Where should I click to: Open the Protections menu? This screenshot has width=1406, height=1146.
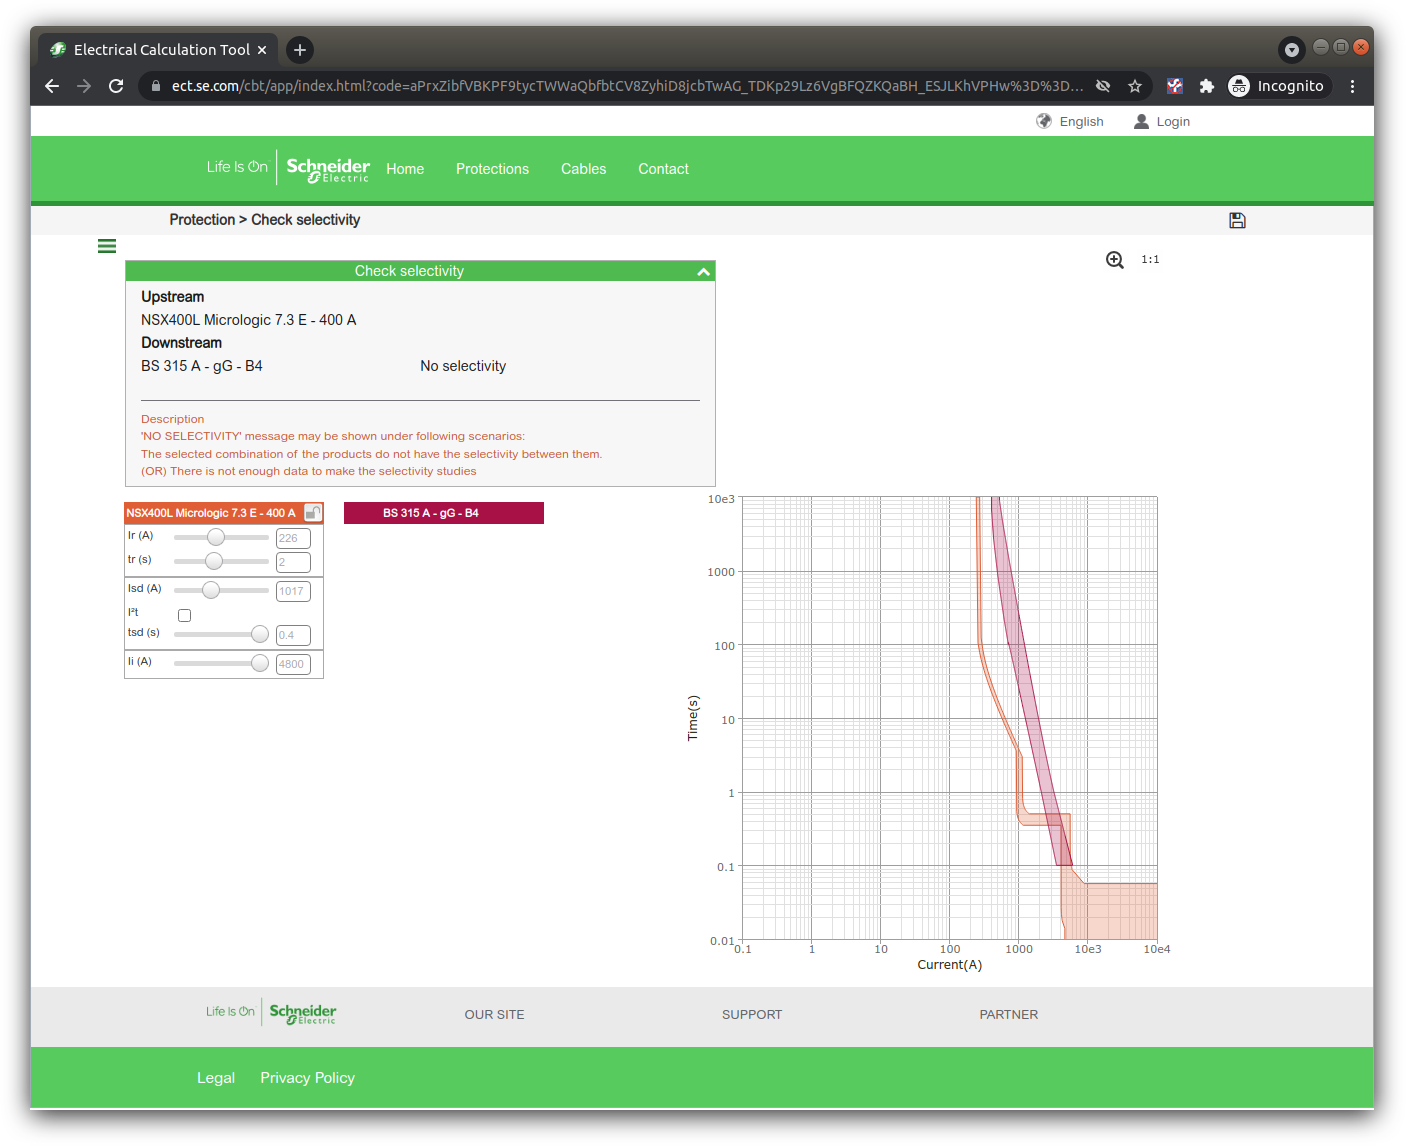pyautogui.click(x=492, y=169)
